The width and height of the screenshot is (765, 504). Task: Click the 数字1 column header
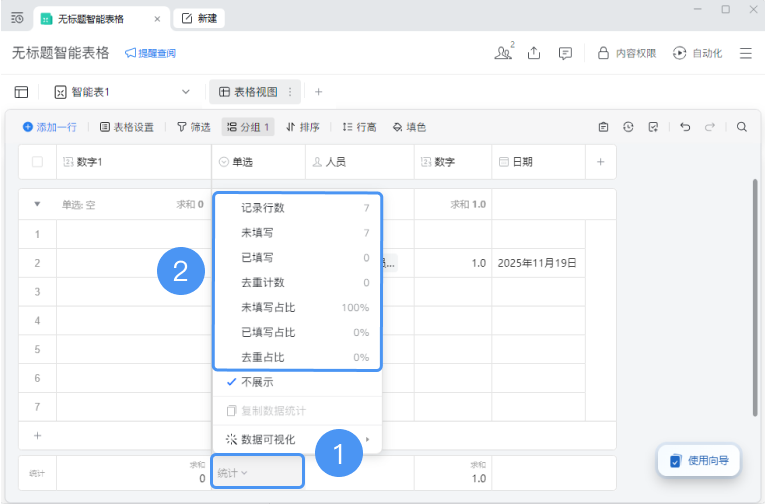tap(134, 162)
